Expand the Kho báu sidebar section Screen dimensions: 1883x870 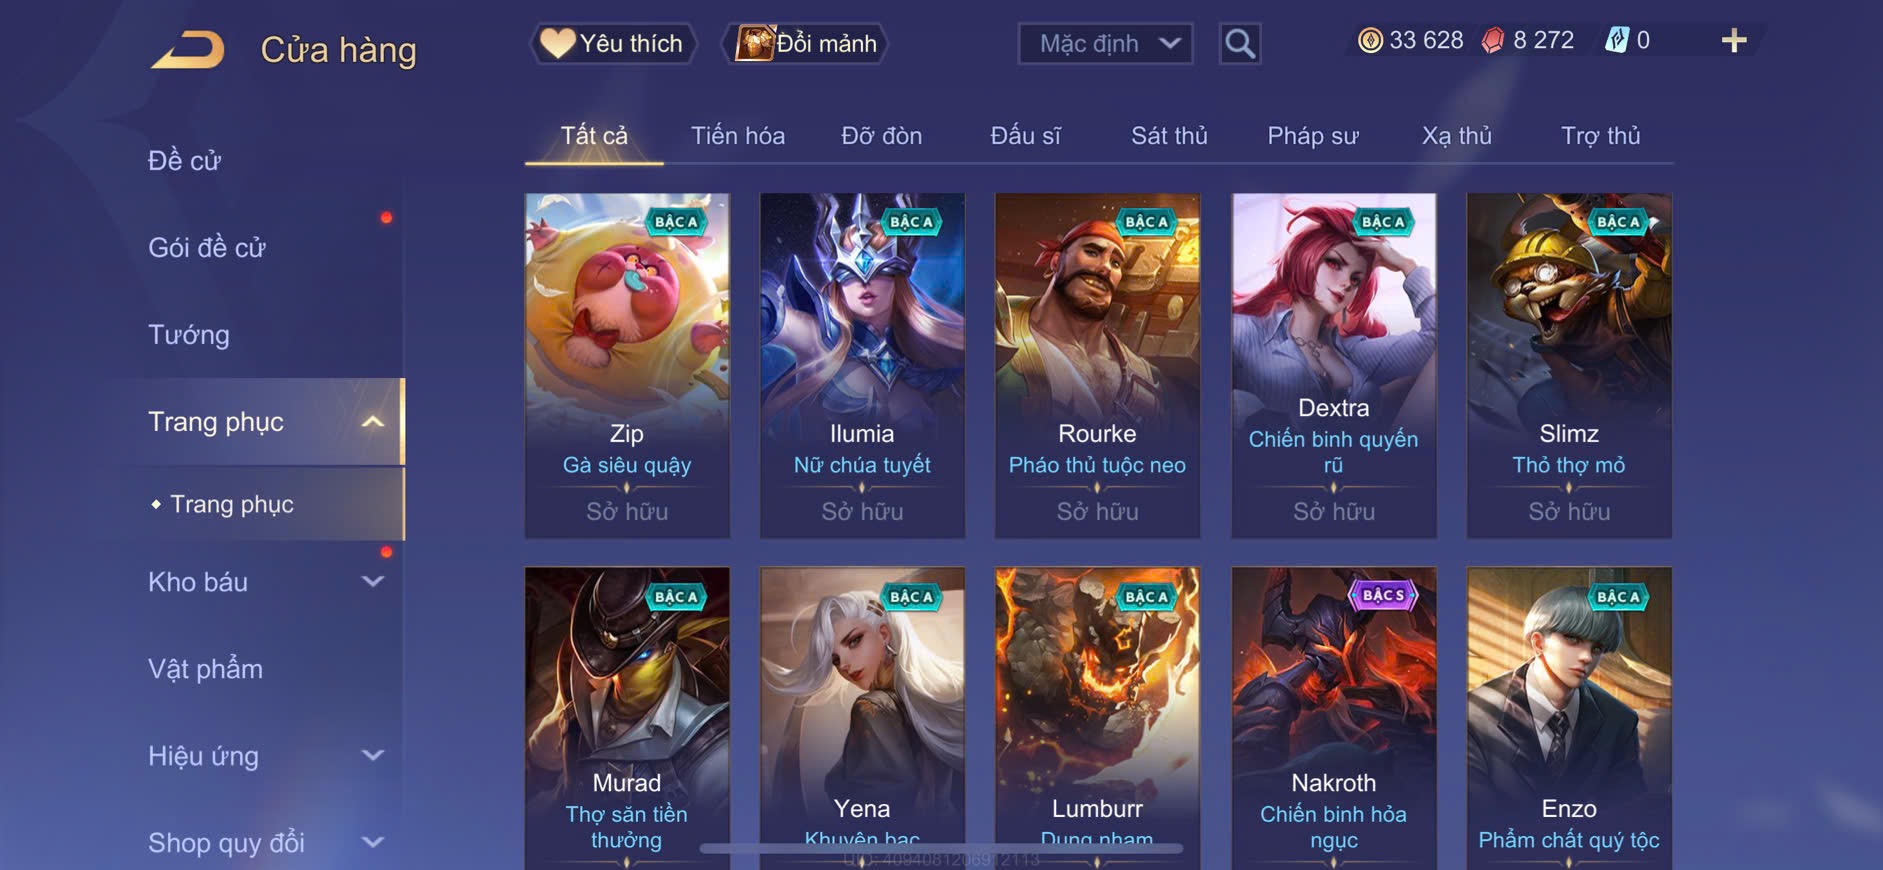click(372, 582)
